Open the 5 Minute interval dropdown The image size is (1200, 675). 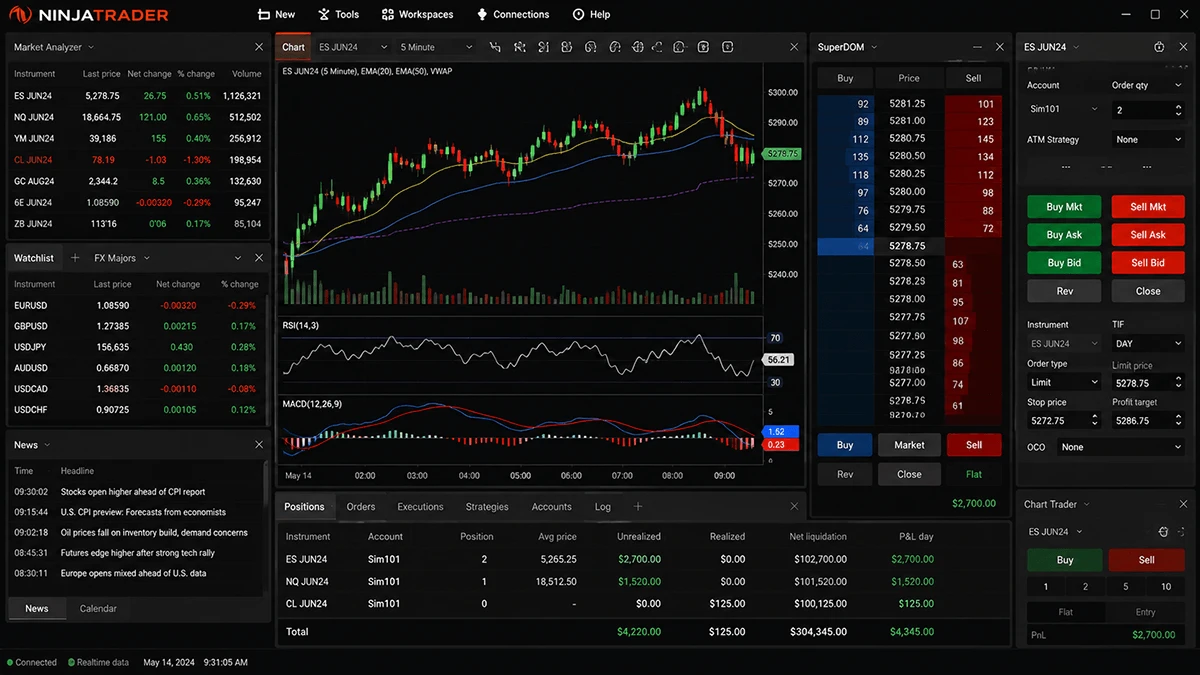436,47
